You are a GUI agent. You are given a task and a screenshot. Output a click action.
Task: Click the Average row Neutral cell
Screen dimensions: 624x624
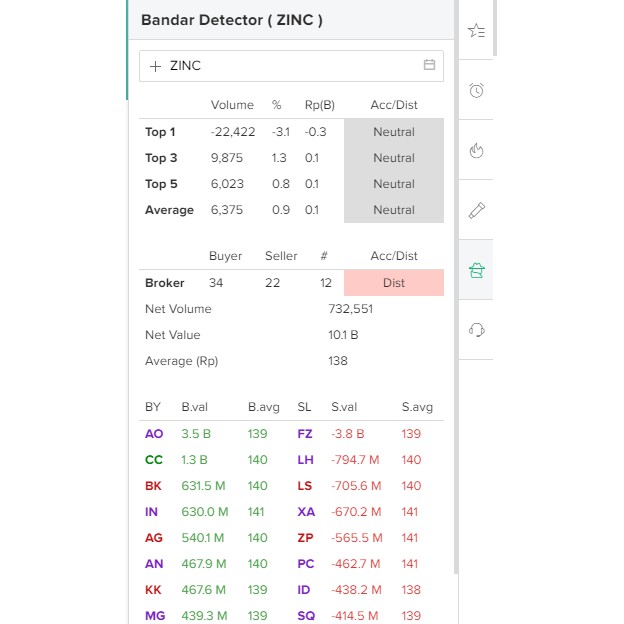pos(394,210)
